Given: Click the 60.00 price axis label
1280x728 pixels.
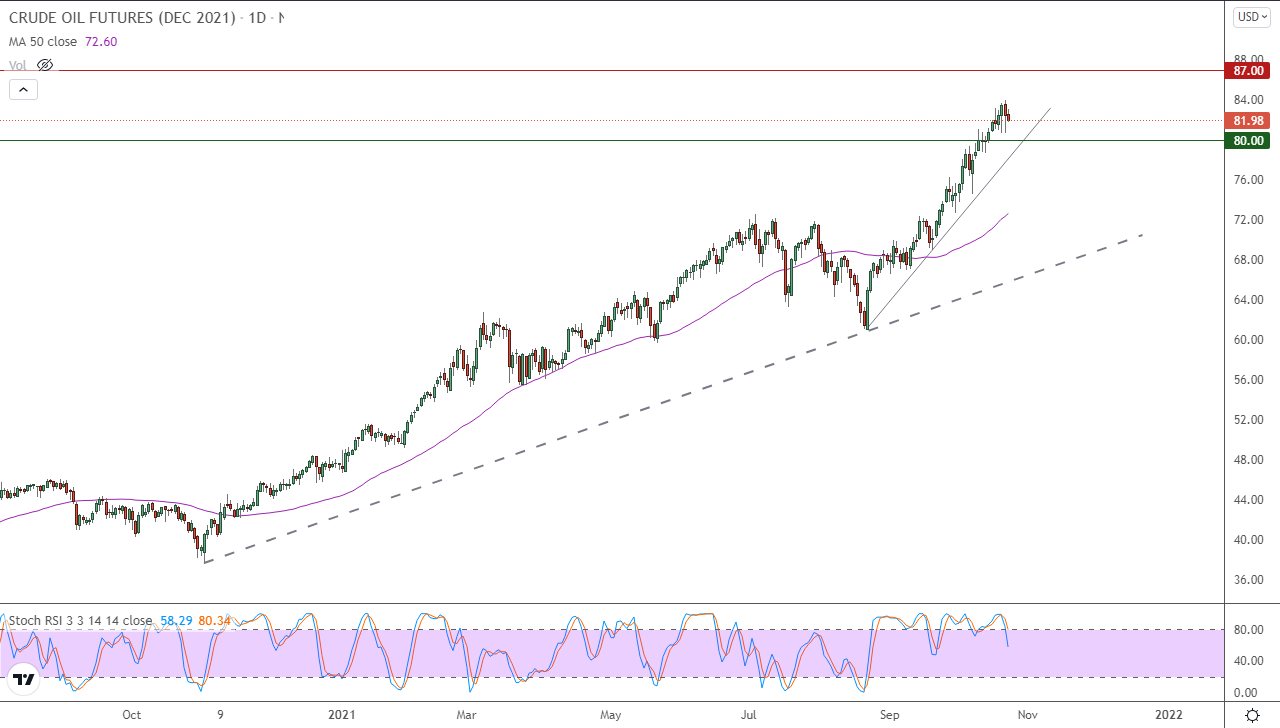Looking at the screenshot, I should click(x=1248, y=340).
